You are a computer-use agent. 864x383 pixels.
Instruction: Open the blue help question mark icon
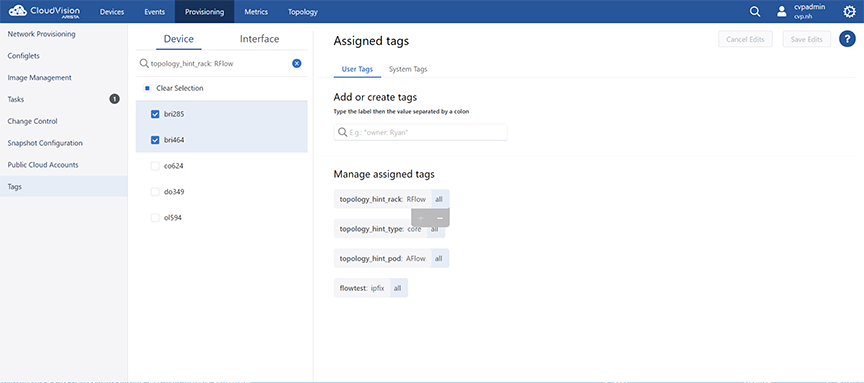tap(847, 39)
